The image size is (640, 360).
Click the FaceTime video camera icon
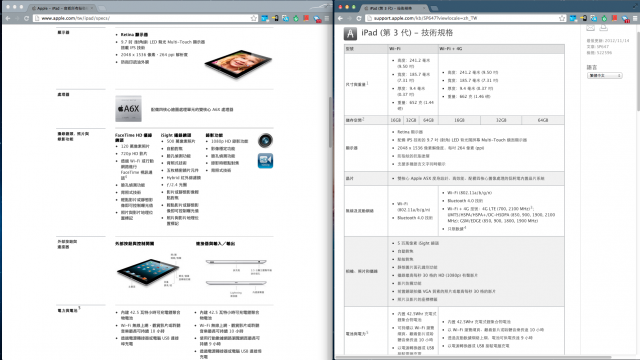265,161
